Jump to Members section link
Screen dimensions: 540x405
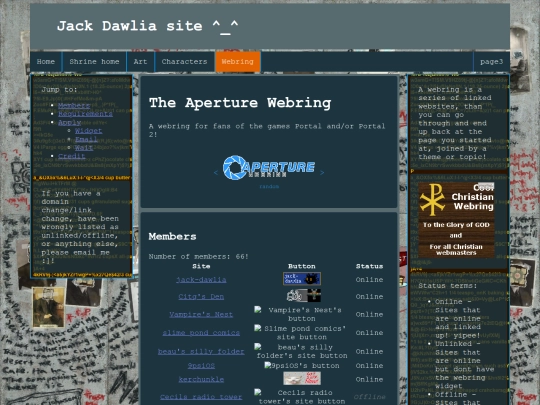pyautogui.click(x=74, y=105)
